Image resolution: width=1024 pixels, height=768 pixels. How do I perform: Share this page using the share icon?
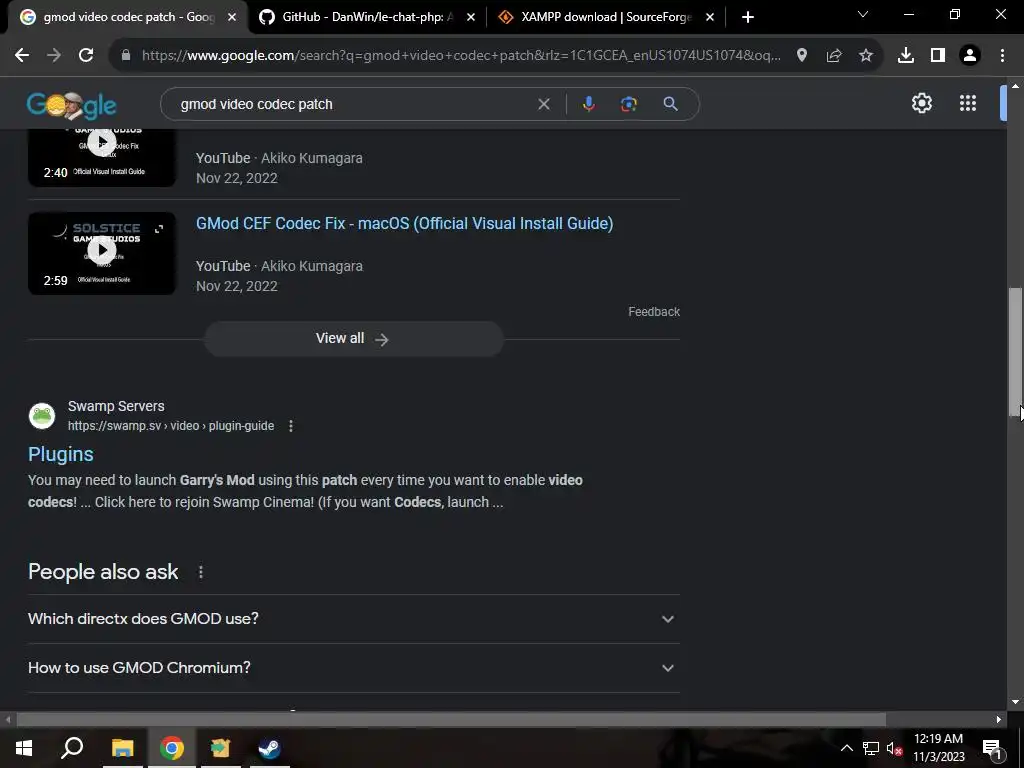click(834, 56)
